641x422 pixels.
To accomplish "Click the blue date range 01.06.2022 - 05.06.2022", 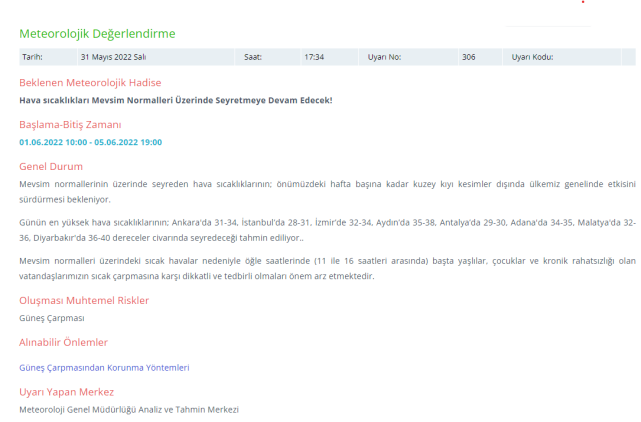I will 90,142.
